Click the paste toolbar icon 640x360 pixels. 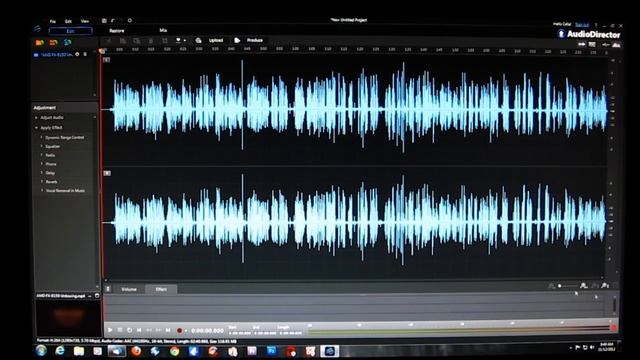click(x=137, y=40)
